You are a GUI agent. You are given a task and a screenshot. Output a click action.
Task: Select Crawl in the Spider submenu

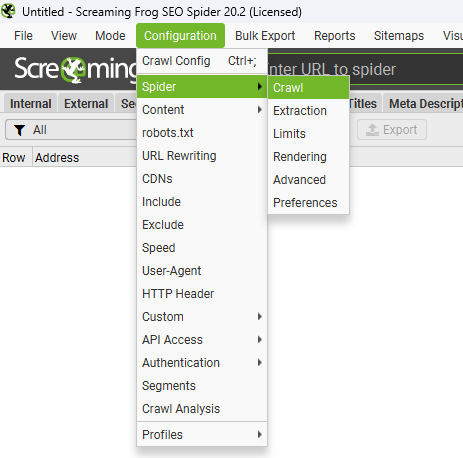click(x=308, y=88)
